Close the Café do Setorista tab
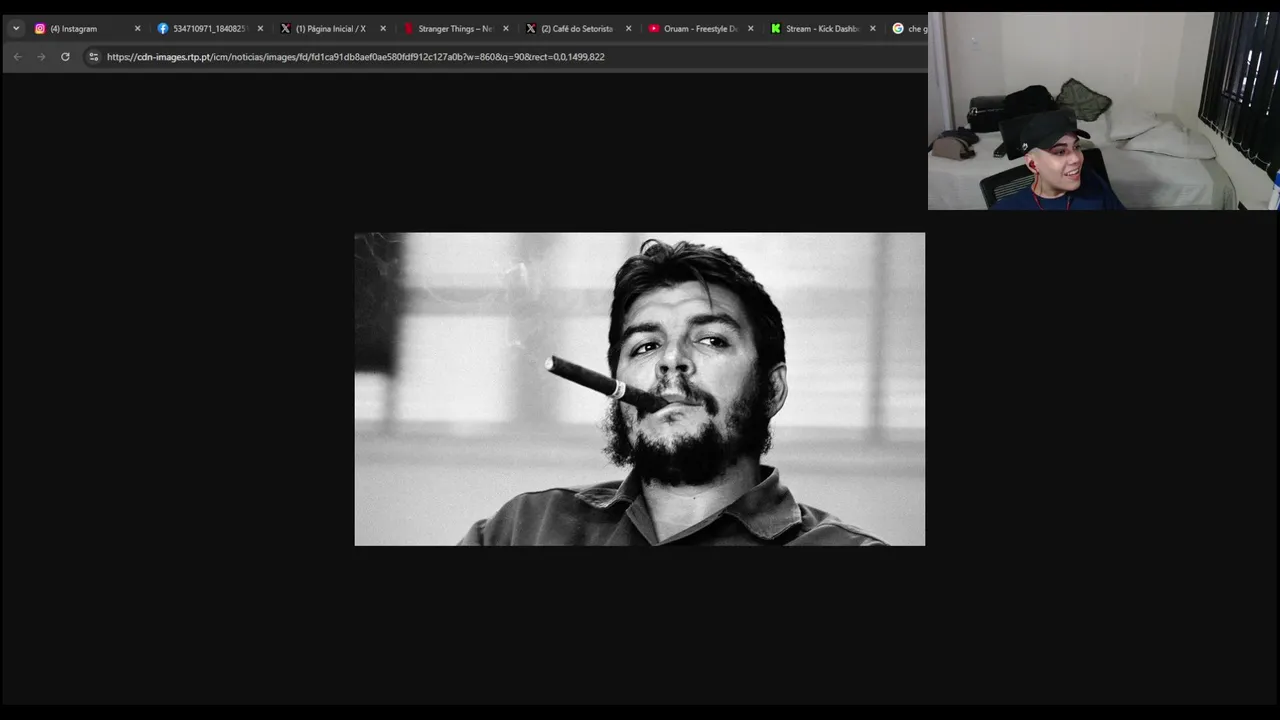Image resolution: width=1280 pixels, height=720 pixels. tap(629, 29)
